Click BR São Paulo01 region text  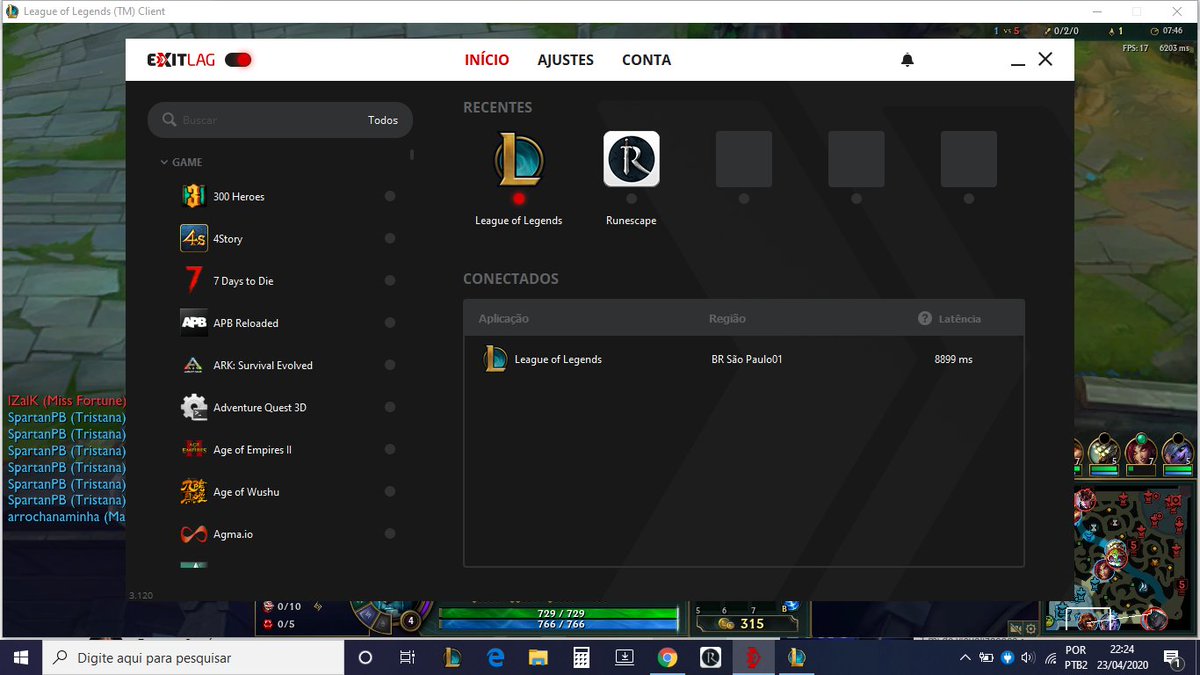click(747, 359)
